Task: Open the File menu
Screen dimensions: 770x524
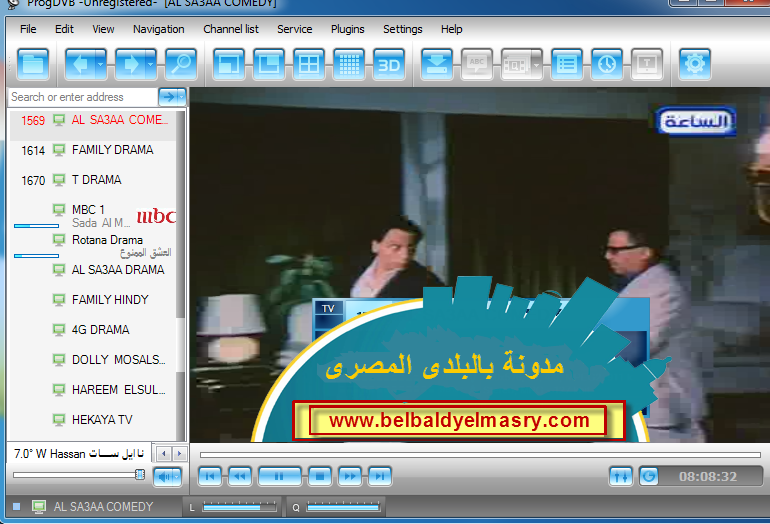Action: point(28,29)
